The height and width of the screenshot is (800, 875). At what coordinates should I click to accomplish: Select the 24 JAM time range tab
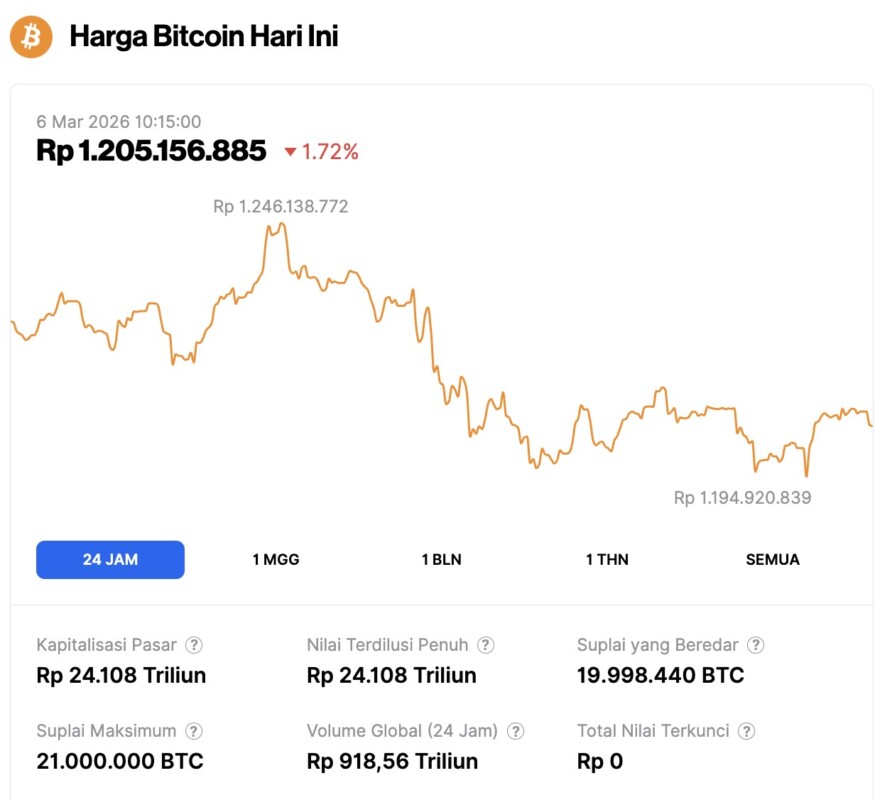click(110, 560)
